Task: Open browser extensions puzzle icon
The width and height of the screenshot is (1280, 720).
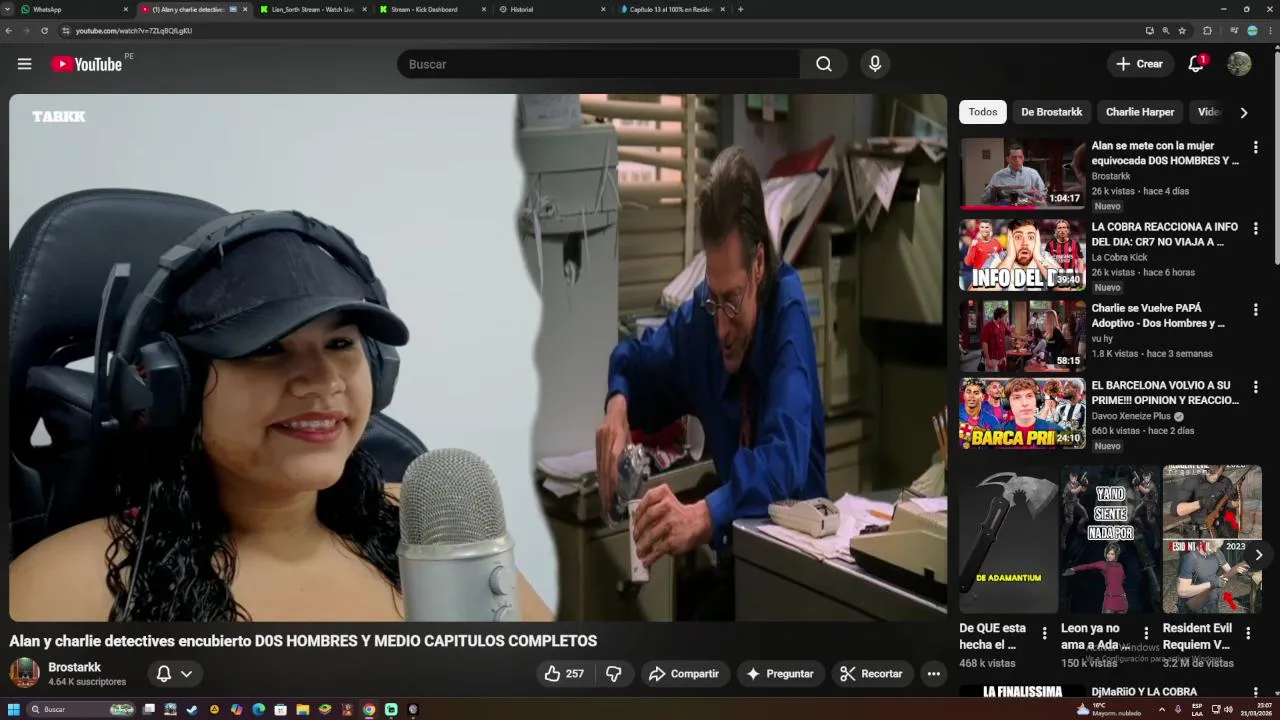Action: click(x=1207, y=31)
